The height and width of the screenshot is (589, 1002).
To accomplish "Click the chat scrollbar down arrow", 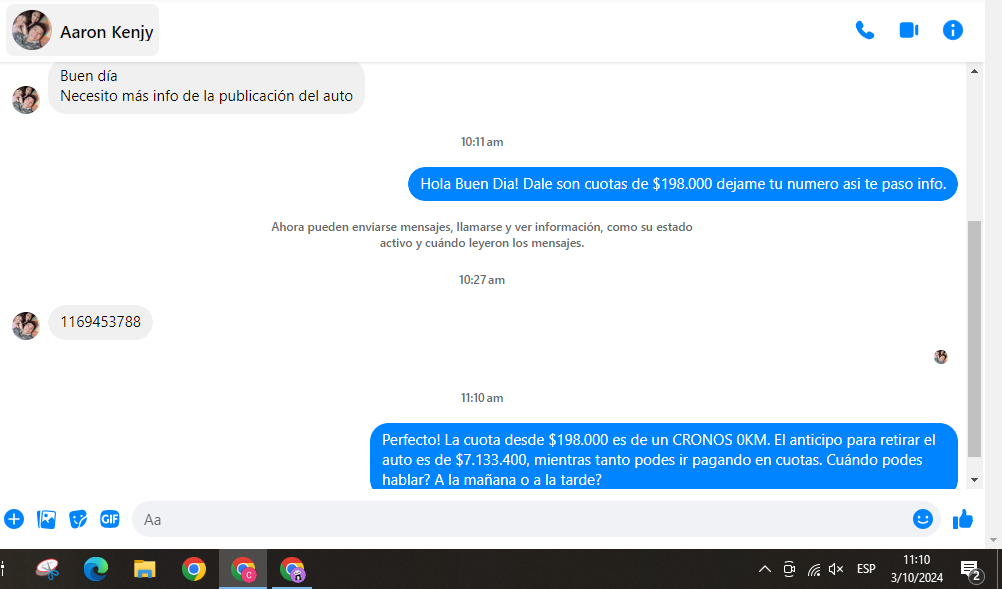I will [x=975, y=480].
